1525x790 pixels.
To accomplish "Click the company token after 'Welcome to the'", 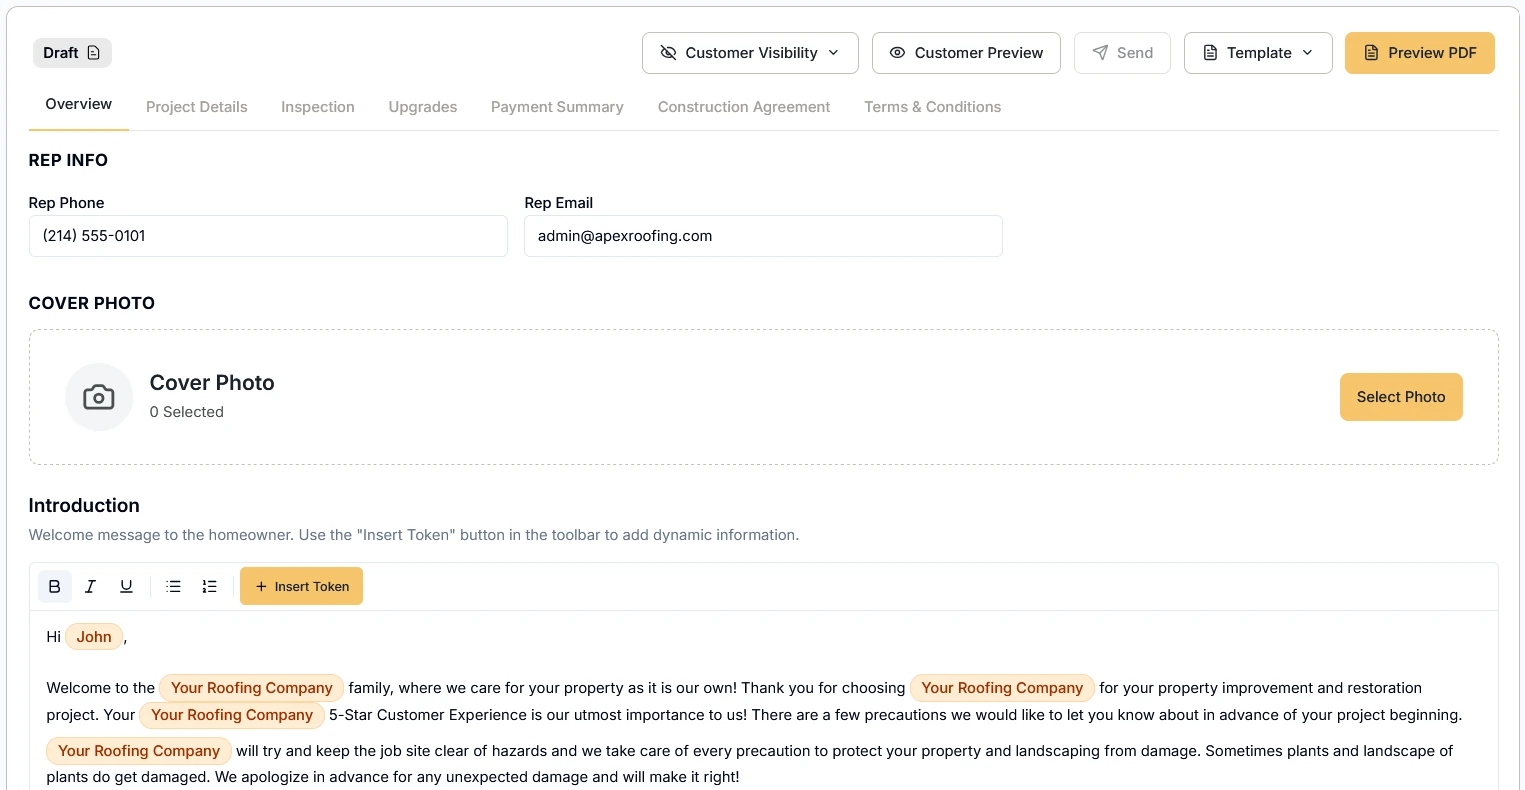I will pos(252,688).
